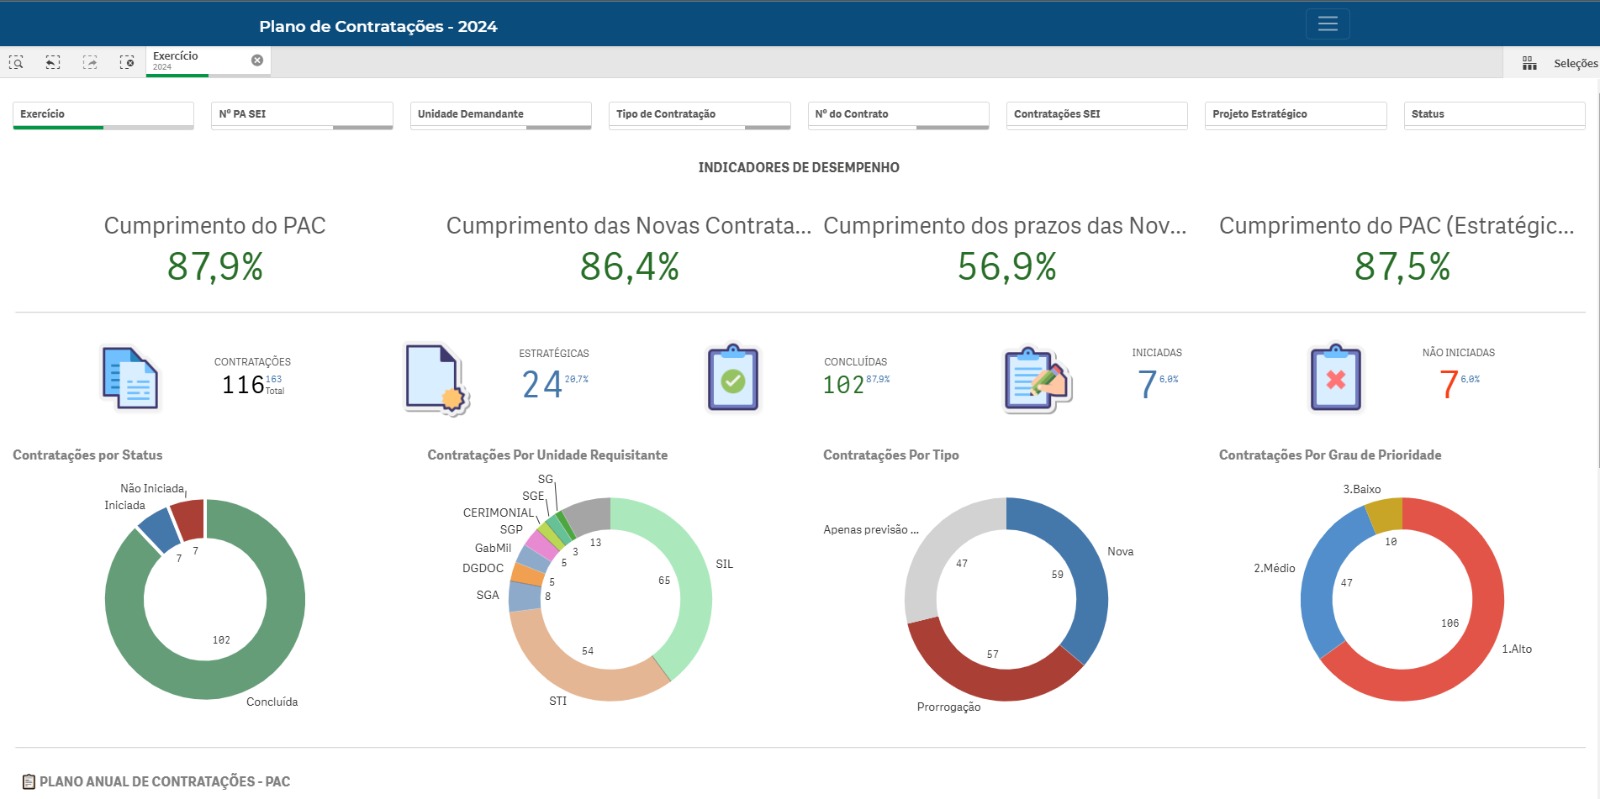Viewport: 1600px width, 799px height.
Task: Click the 24 estratégicas value
Action: pyautogui.click(x=542, y=385)
